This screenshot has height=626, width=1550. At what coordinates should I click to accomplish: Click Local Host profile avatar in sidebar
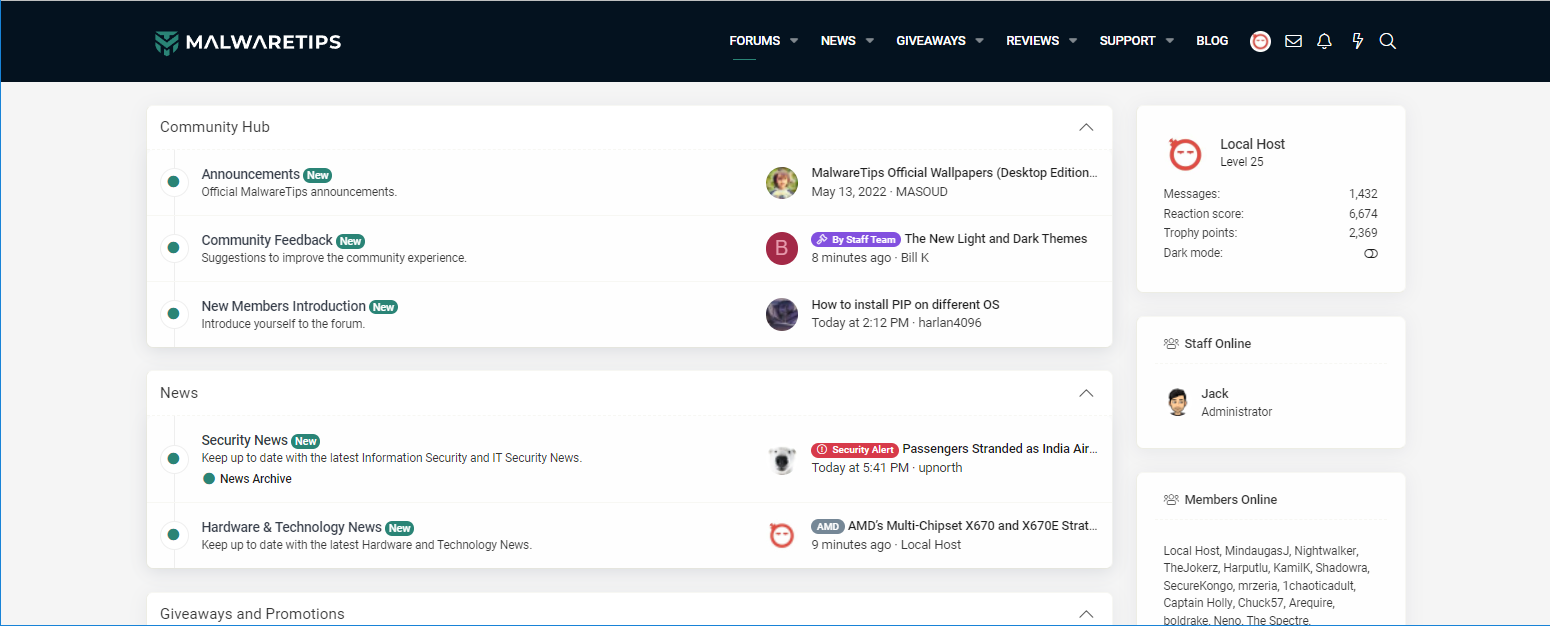click(x=1185, y=154)
